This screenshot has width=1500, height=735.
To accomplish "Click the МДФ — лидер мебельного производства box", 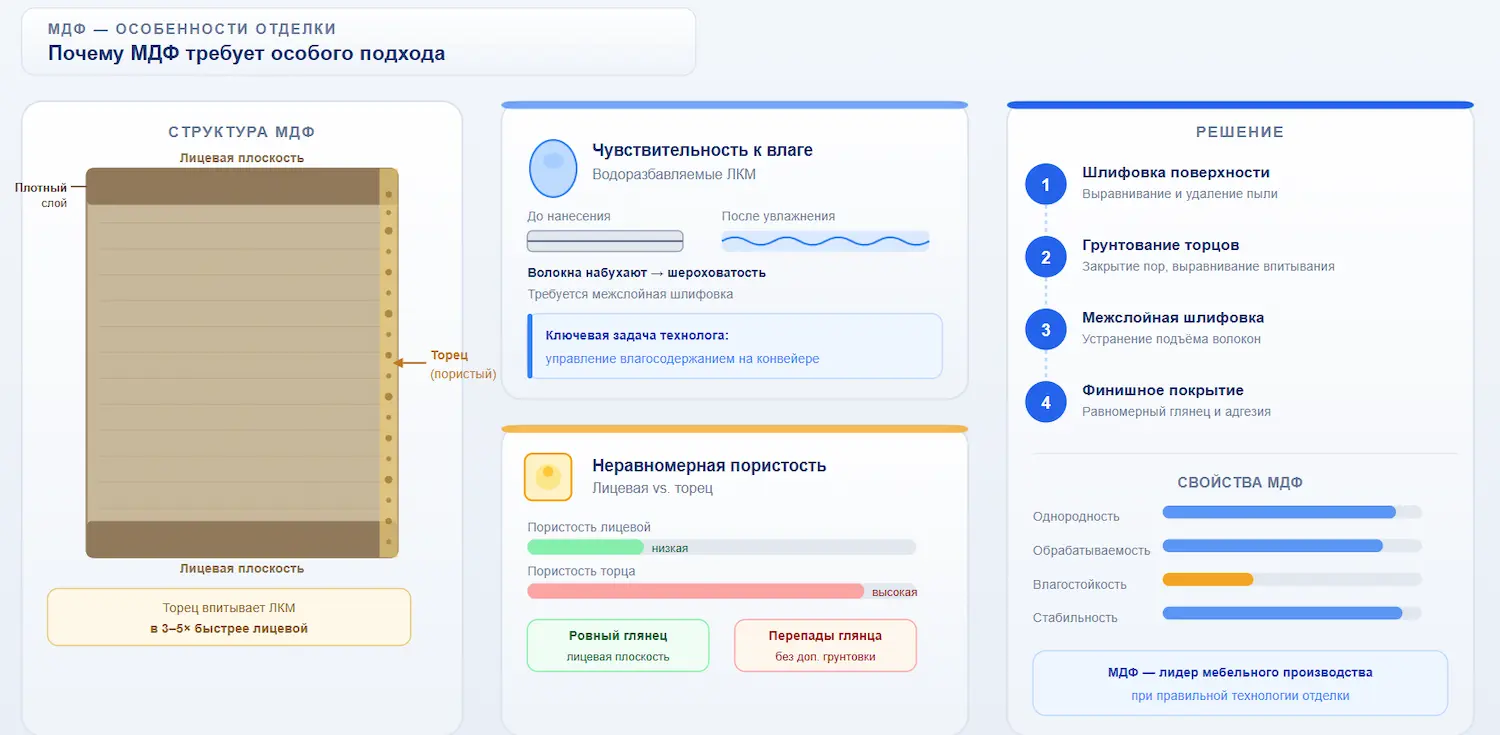I will [1240, 683].
